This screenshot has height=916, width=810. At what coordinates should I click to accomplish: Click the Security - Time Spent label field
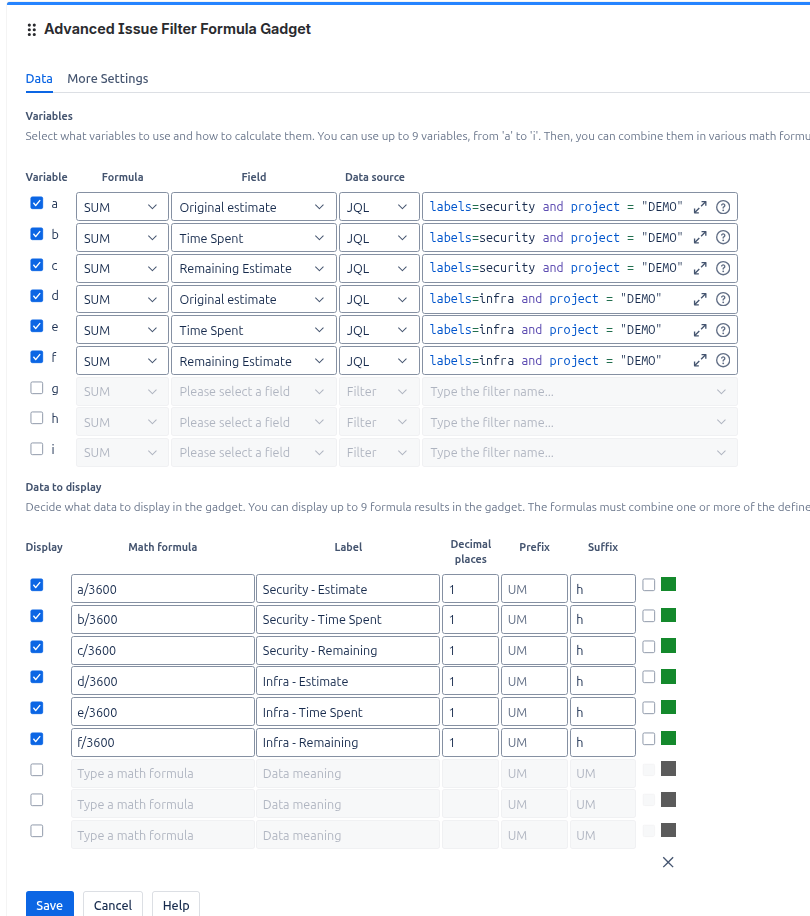[347, 620]
